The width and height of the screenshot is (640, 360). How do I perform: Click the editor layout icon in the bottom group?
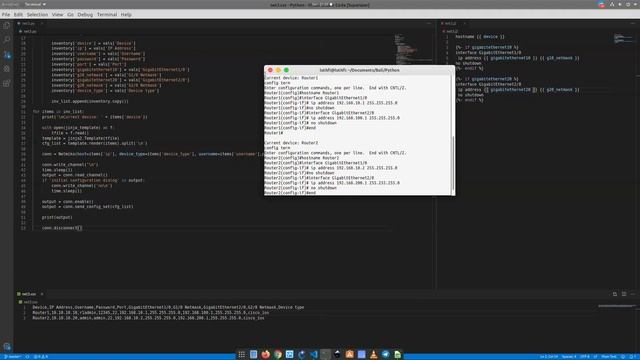click(624, 294)
